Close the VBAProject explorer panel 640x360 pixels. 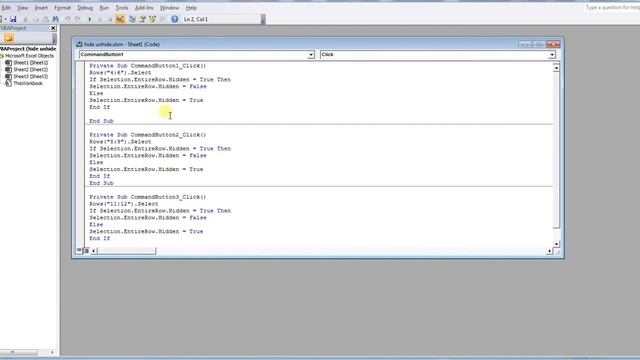pos(53,28)
